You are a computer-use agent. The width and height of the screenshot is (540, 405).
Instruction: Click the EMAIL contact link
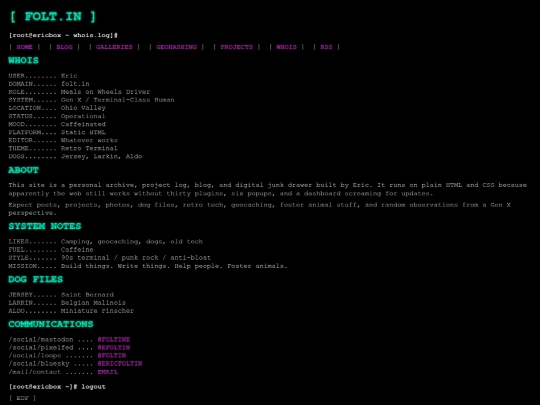click(x=107, y=372)
